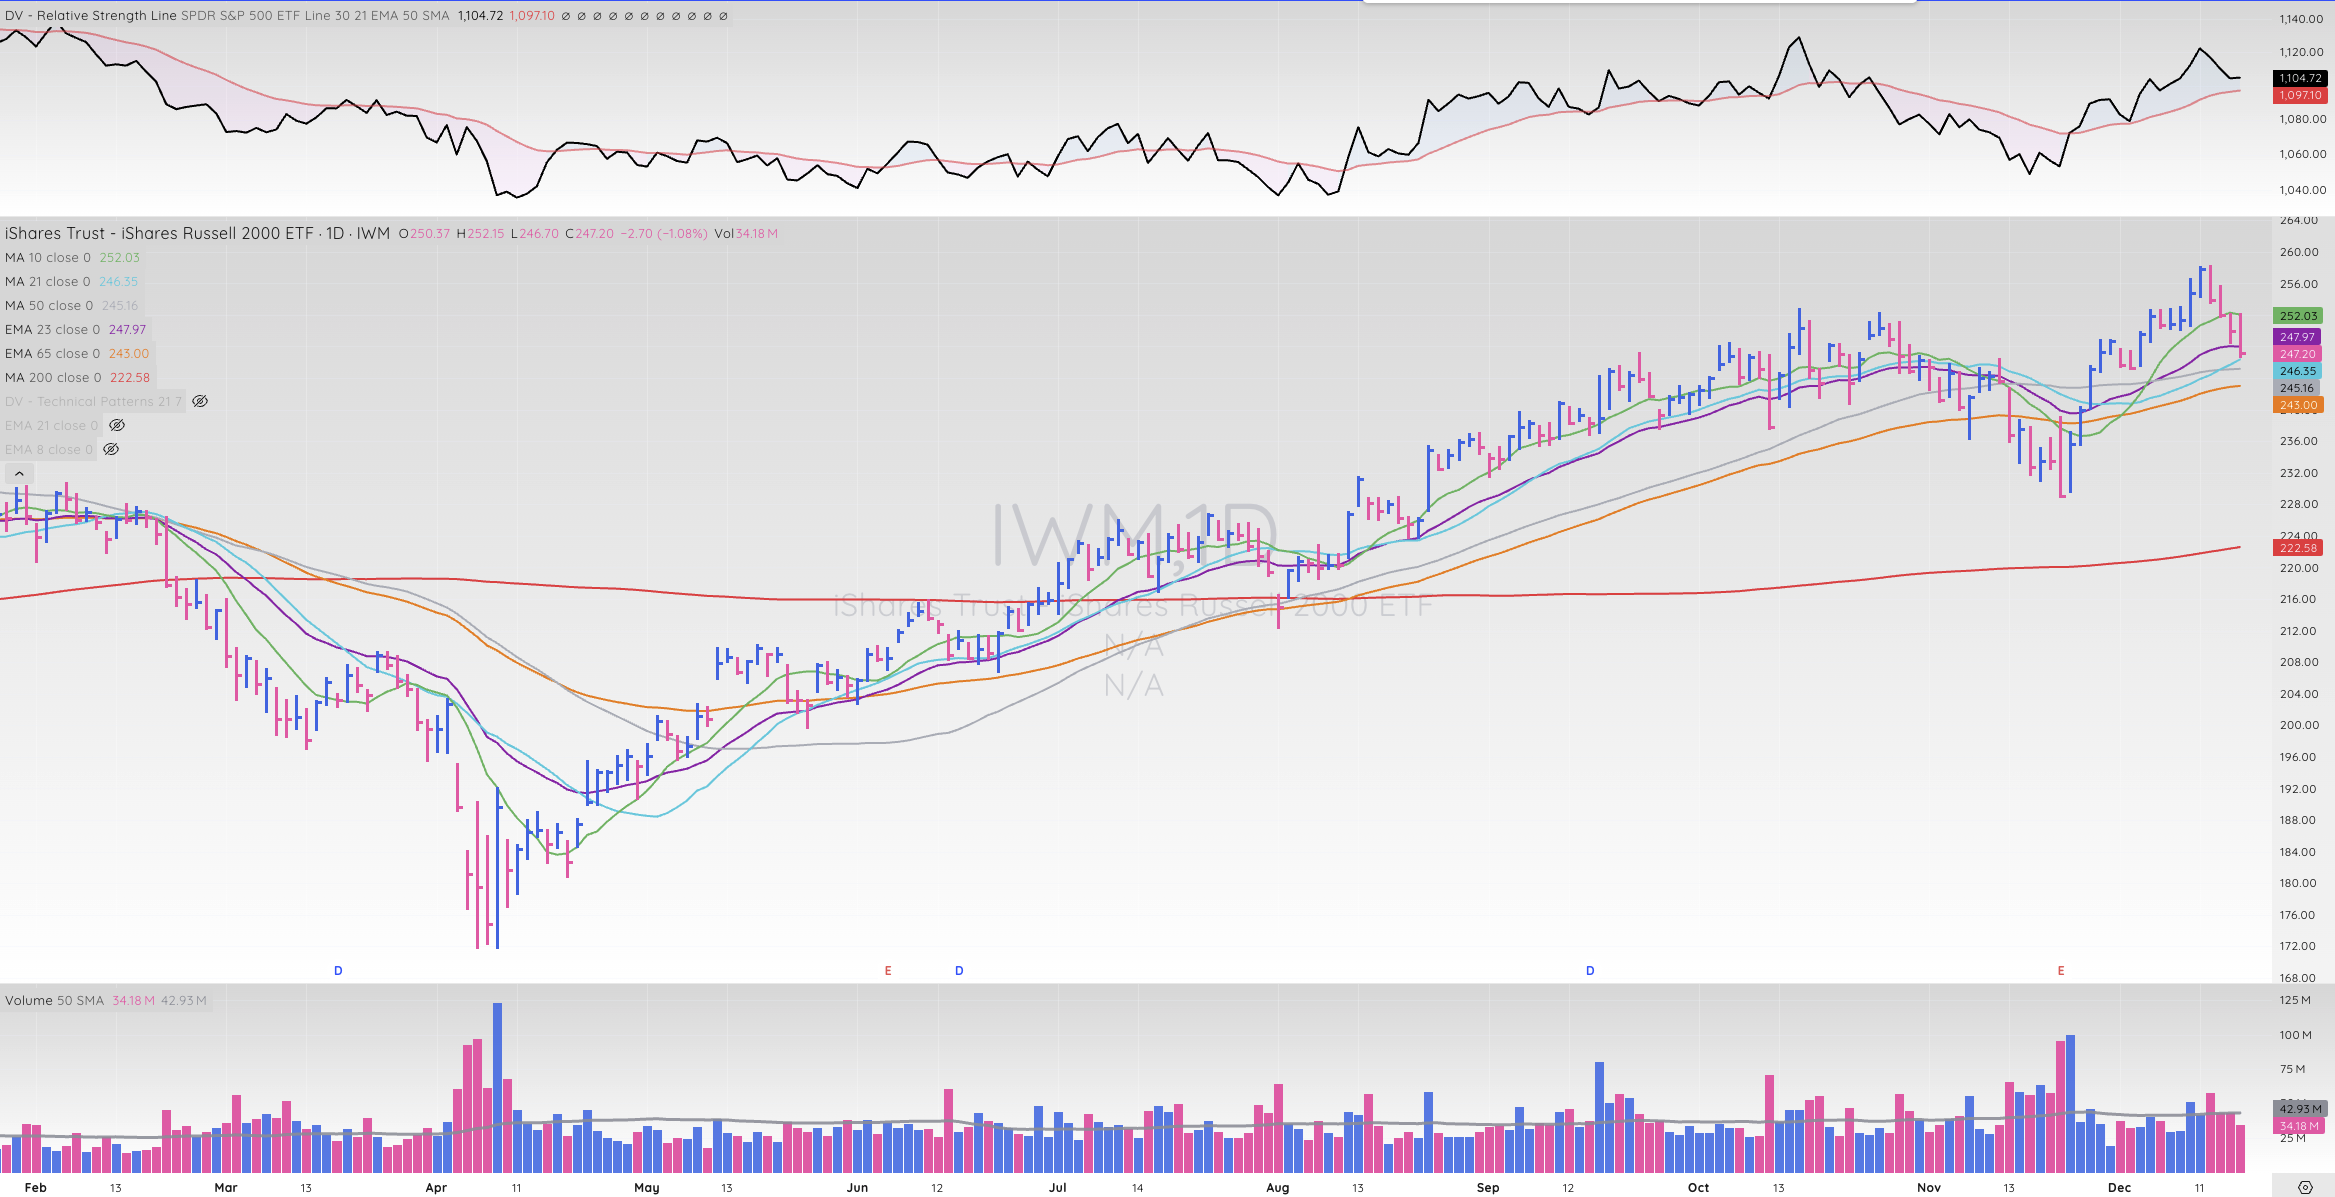Image resolution: width=2335 pixels, height=1197 pixels.
Task: Open chart settings gear icon
Action: [2305, 1187]
